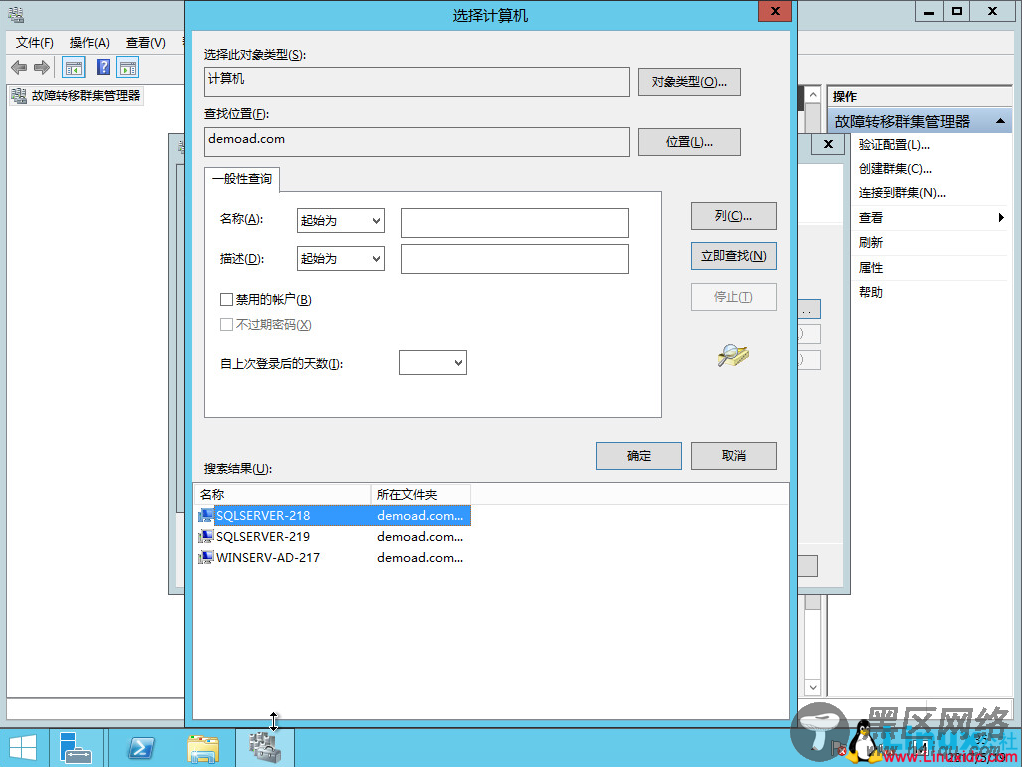The height and width of the screenshot is (767, 1022).
Task: Select 一般性查询 tab
Action: click(242, 179)
